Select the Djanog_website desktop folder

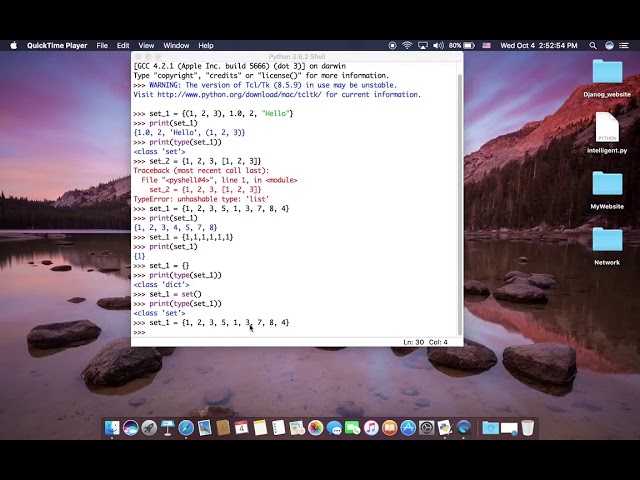tap(607, 78)
